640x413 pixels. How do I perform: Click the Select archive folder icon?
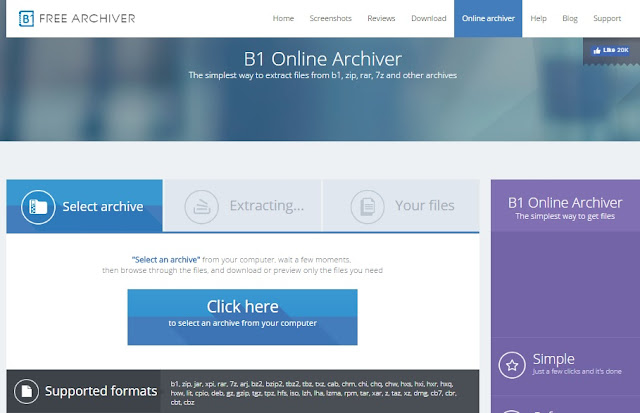tap(38, 207)
